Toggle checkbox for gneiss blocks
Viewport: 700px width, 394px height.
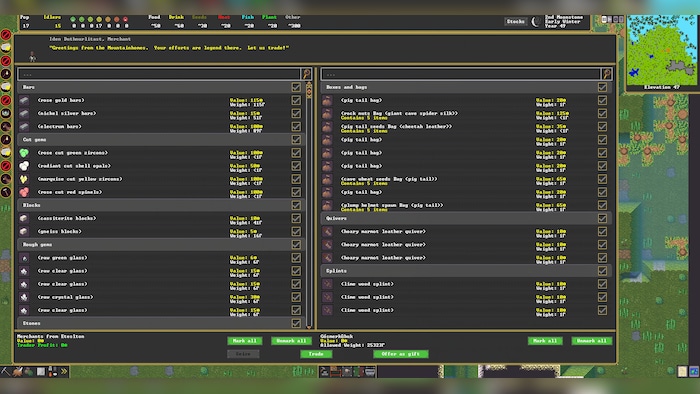tap(296, 232)
